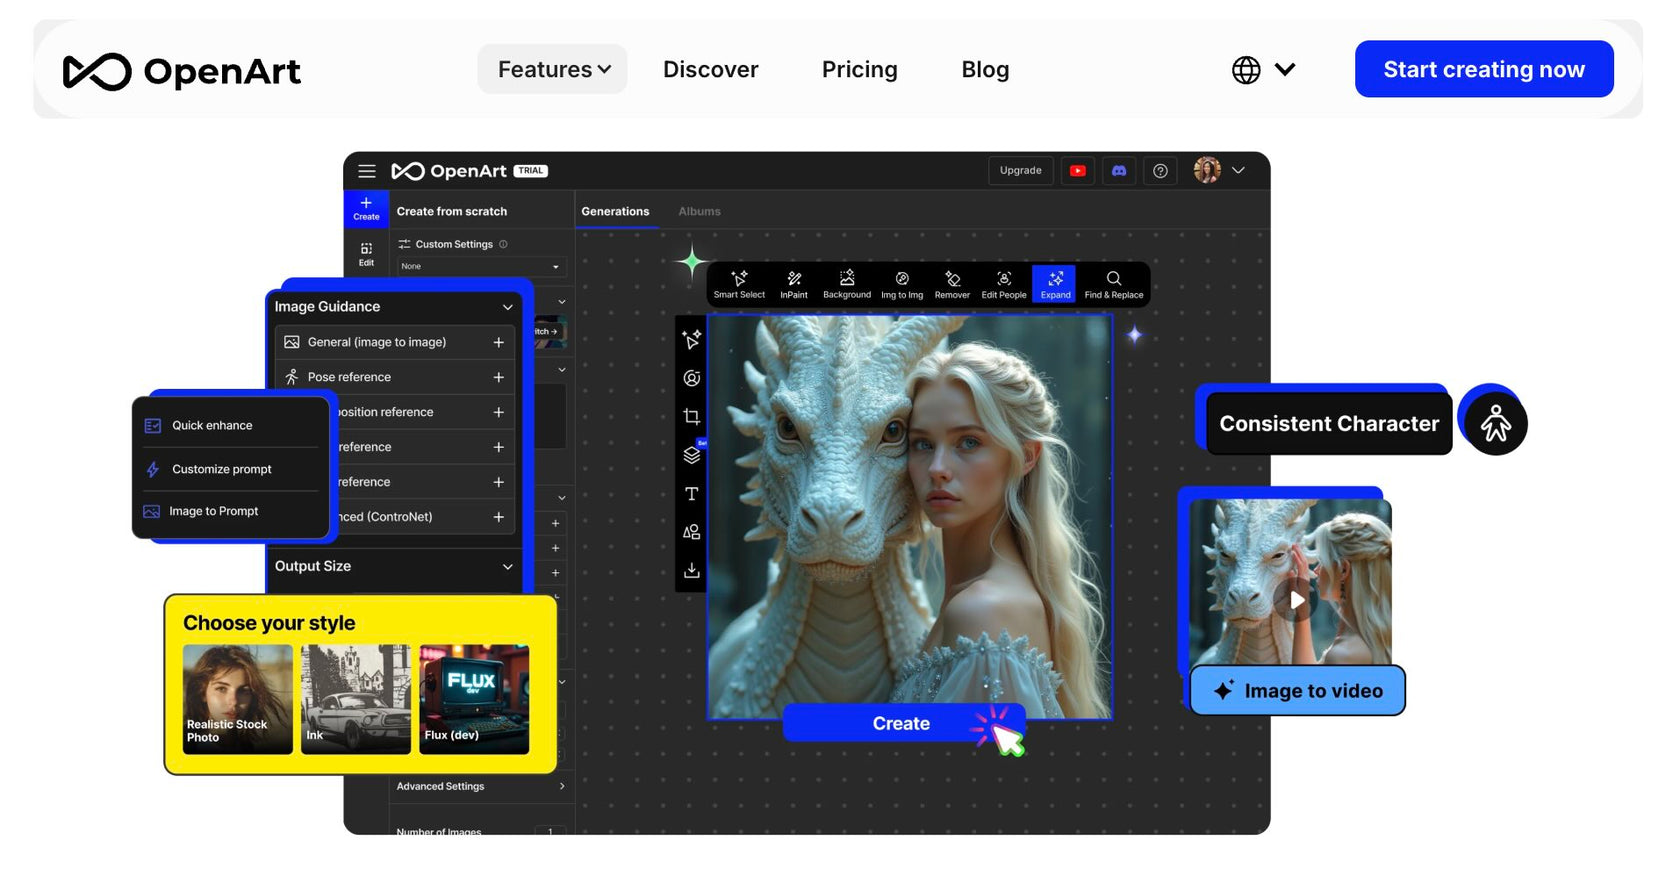Open the Discord icon button
The image size is (1680, 869).
pos(1119,171)
